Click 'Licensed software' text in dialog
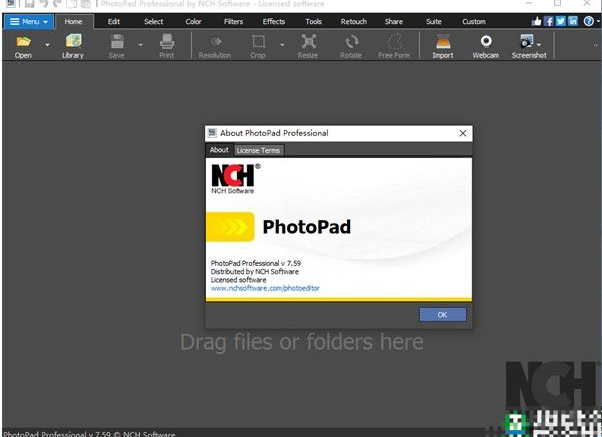 238,280
